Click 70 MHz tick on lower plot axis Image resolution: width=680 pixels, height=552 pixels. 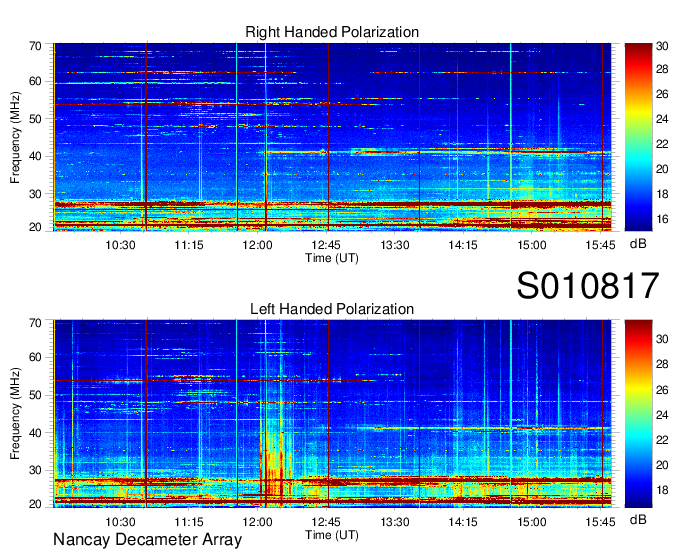click(35, 323)
